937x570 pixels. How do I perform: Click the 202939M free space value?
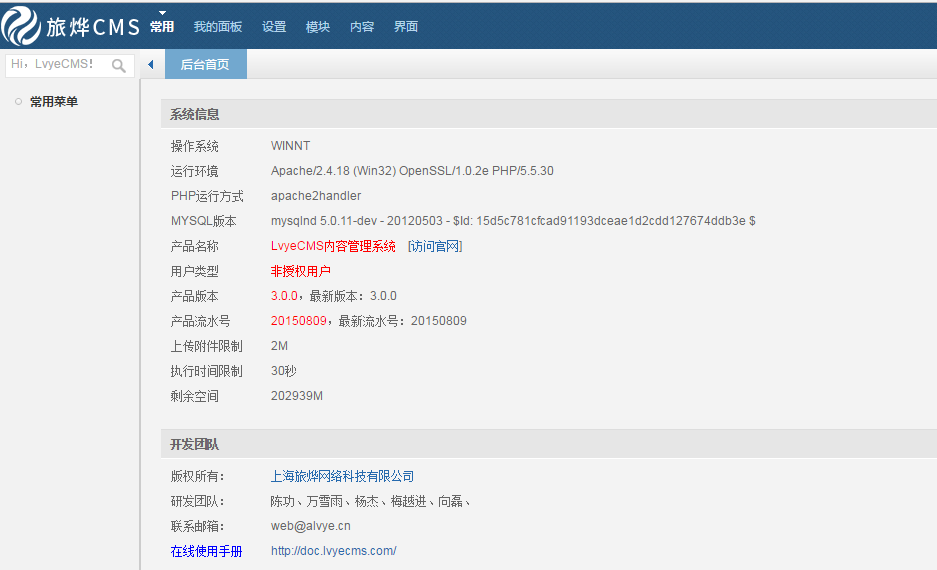pyautogui.click(x=297, y=396)
